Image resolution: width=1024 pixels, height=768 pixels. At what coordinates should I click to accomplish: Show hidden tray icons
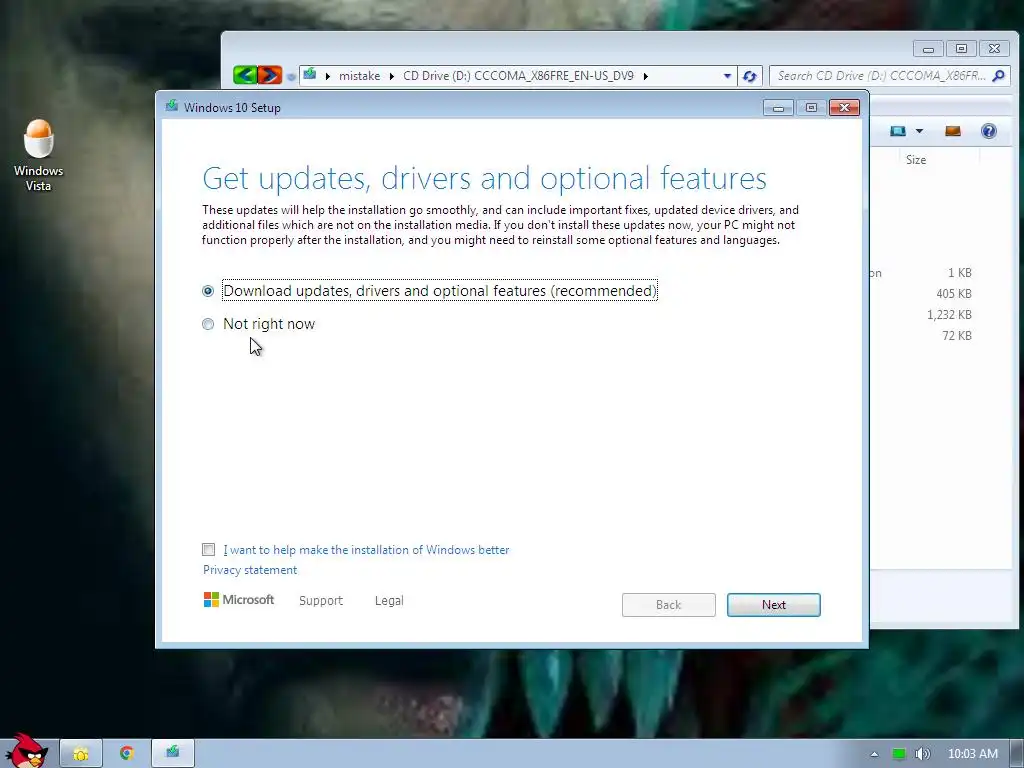click(874, 754)
